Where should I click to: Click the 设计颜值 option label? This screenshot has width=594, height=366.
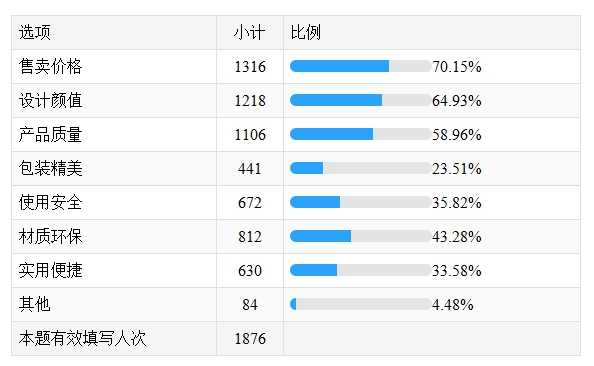tap(50, 101)
